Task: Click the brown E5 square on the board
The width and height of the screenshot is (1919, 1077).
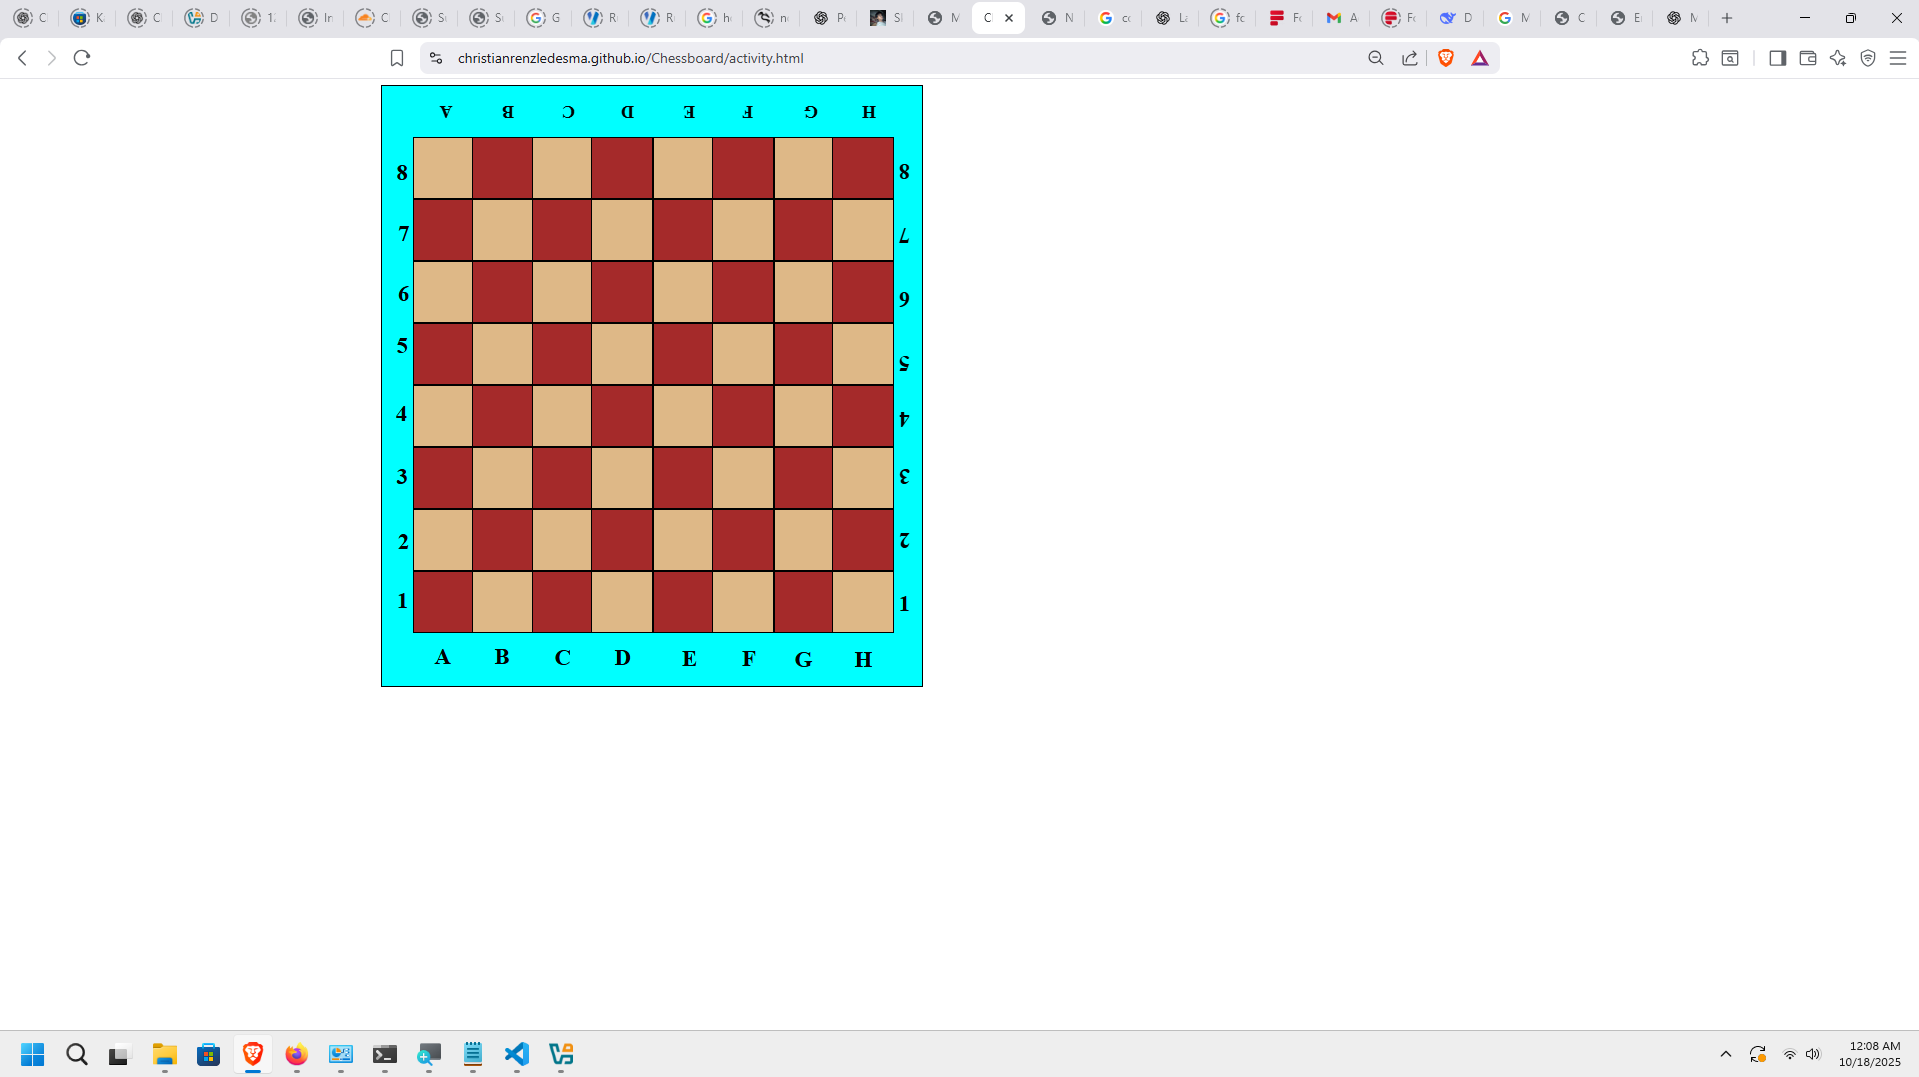Action: pyautogui.click(x=683, y=354)
